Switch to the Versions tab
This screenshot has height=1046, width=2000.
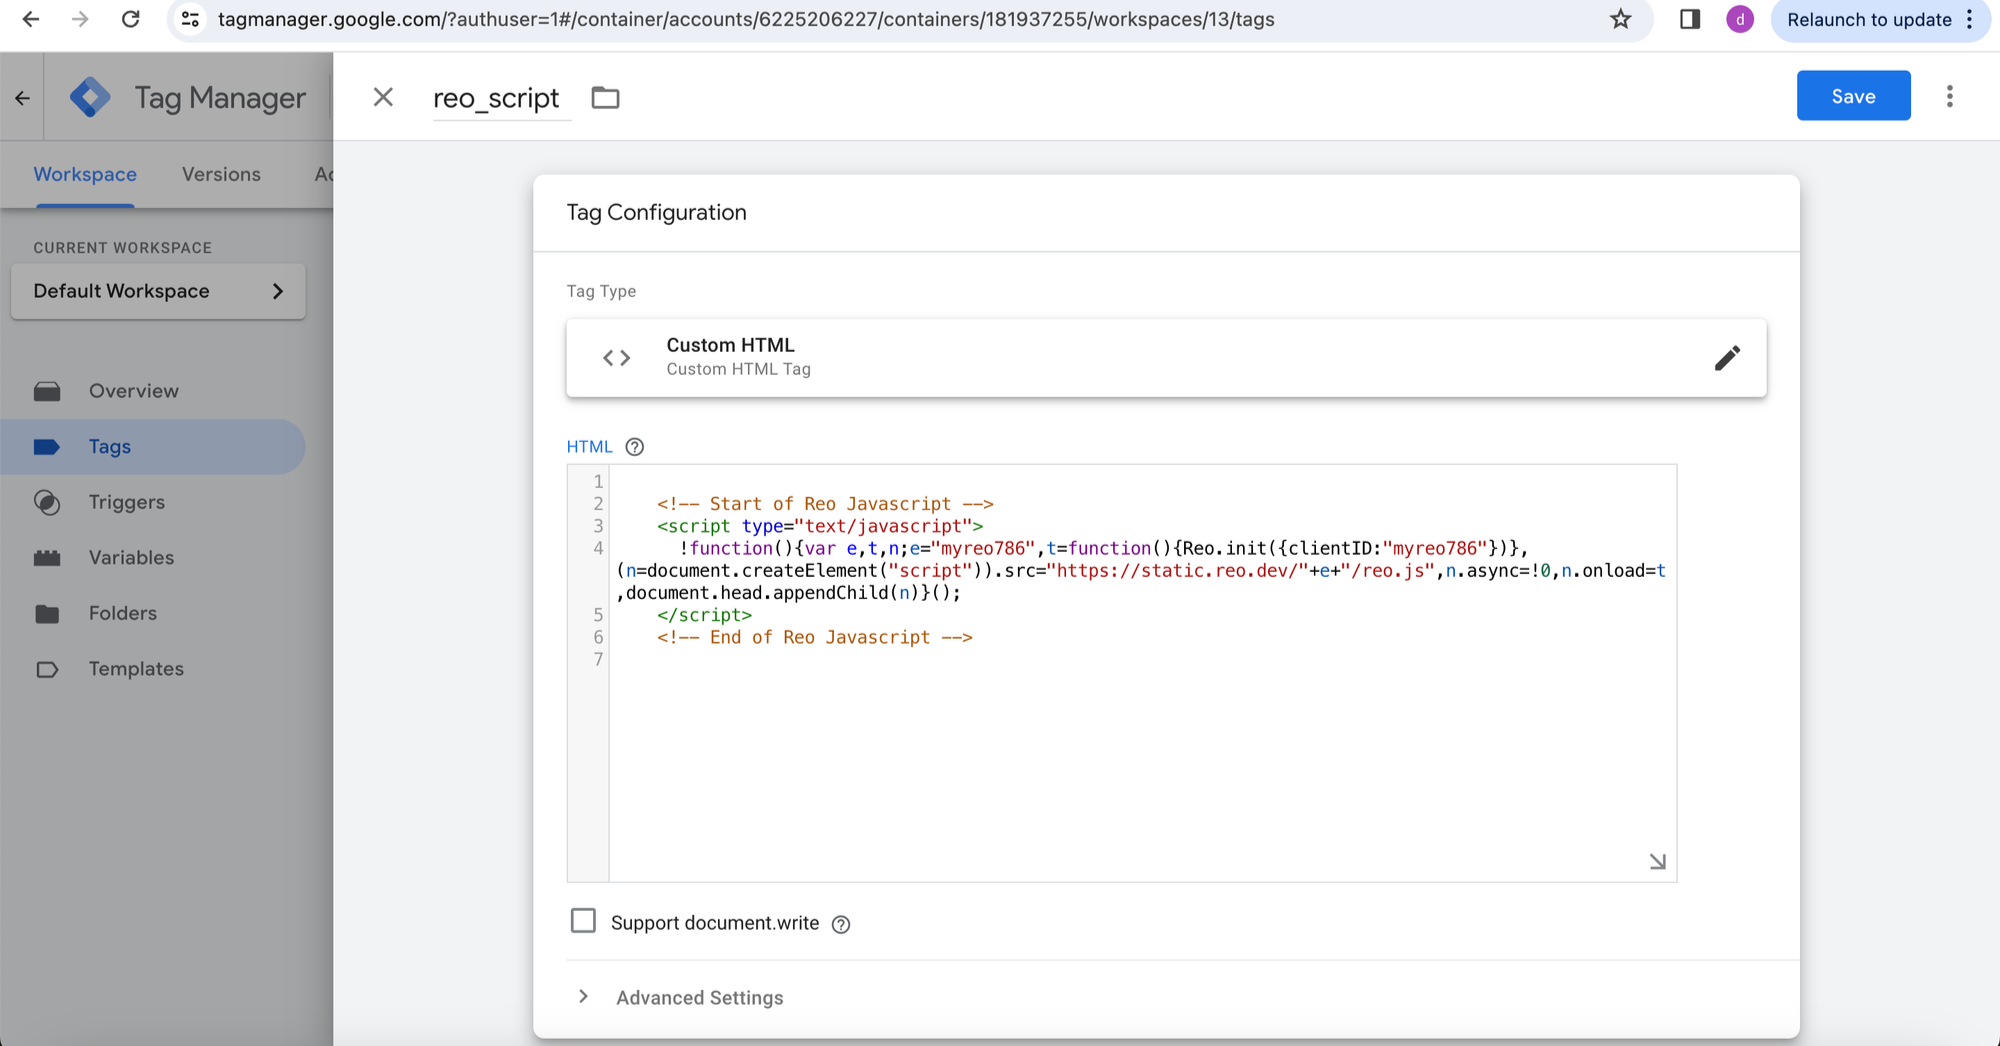(x=221, y=174)
